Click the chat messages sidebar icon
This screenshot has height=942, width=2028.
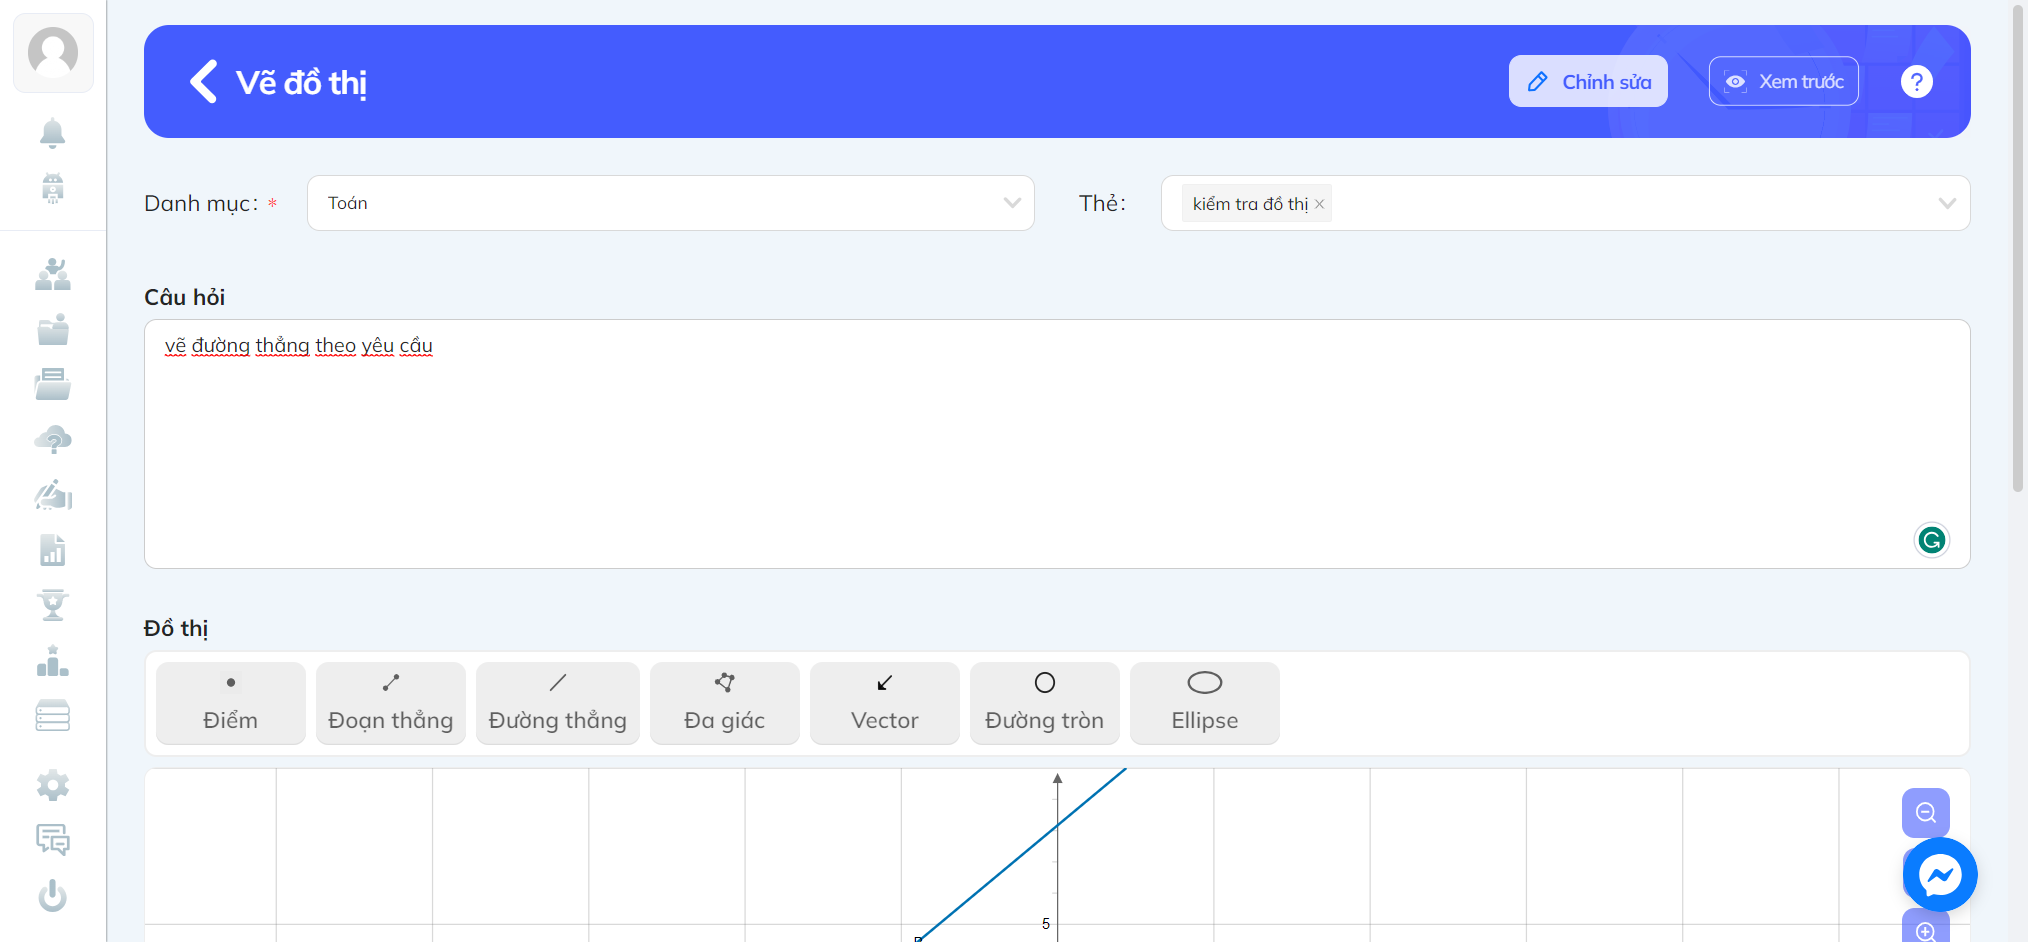coord(53,840)
